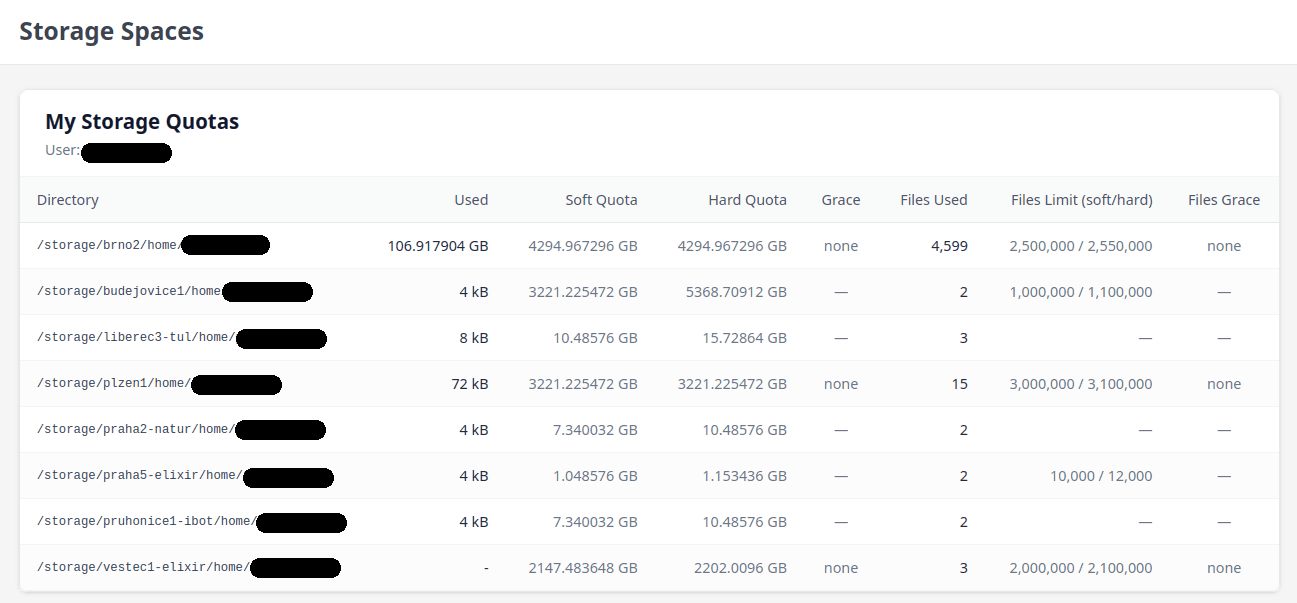Click the 15 files used value
Image resolution: width=1297 pixels, height=603 pixels.
960,384
